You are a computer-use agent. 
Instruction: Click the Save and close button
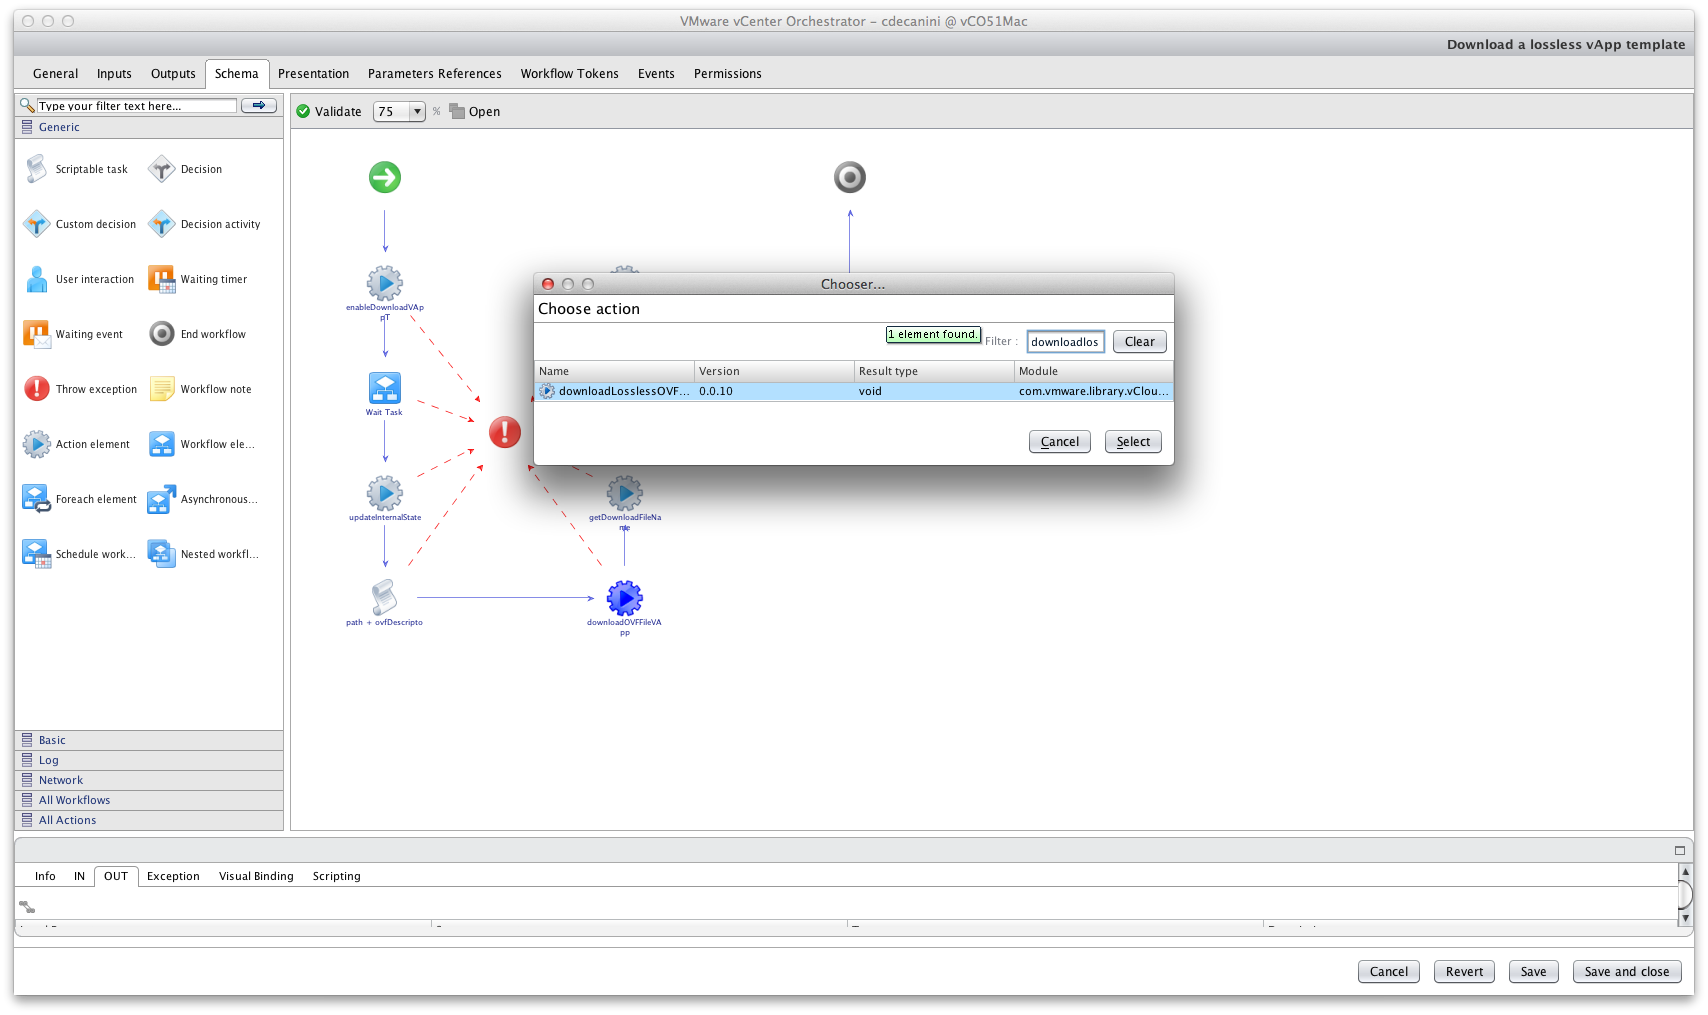coord(1626,972)
